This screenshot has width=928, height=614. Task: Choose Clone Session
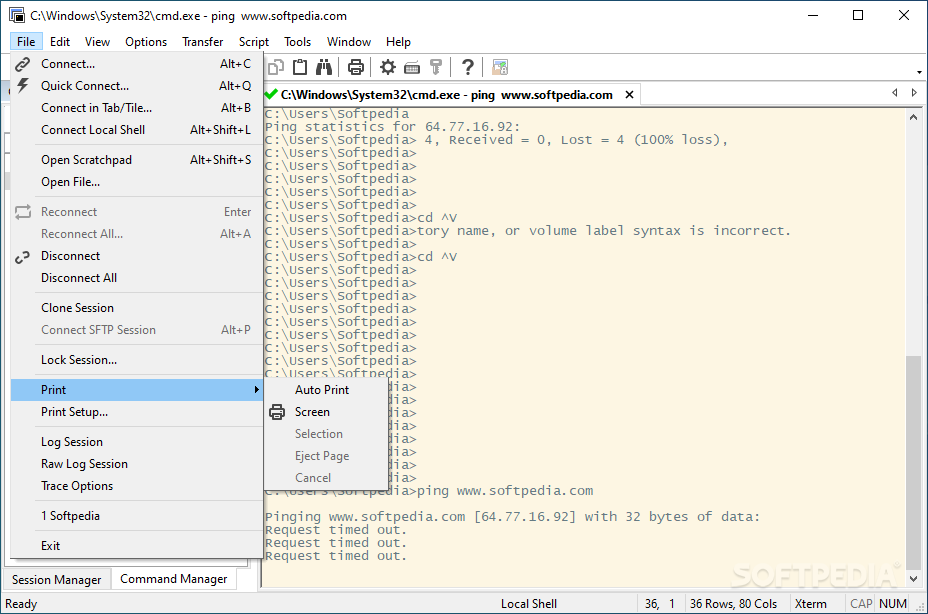point(137,308)
